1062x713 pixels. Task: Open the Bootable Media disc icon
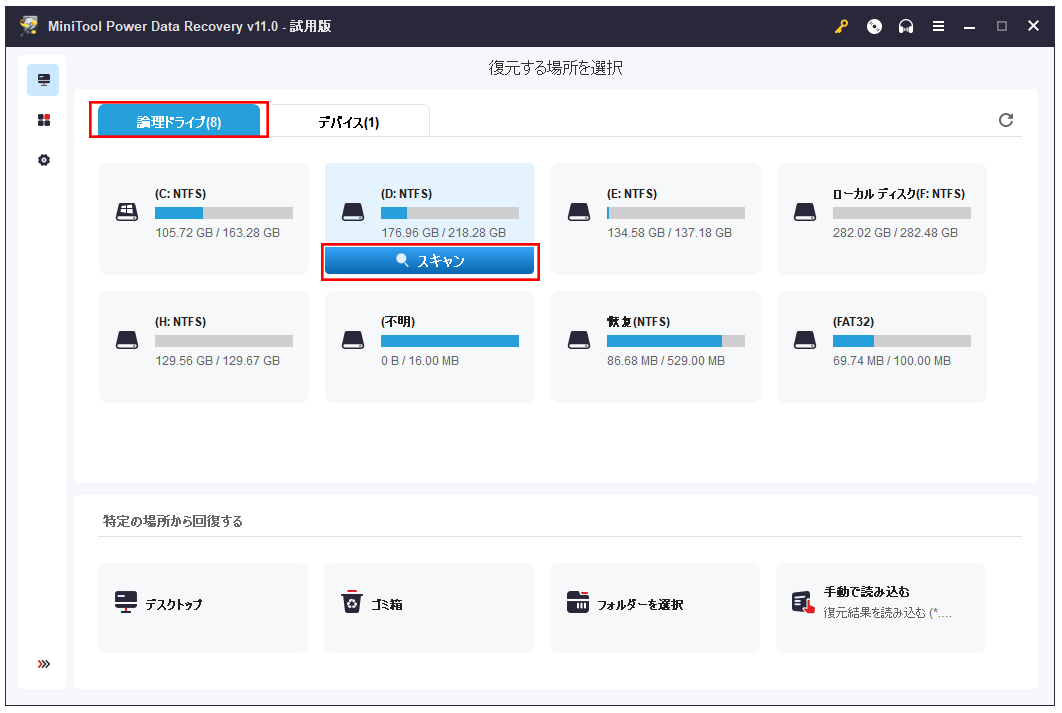[x=873, y=26]
